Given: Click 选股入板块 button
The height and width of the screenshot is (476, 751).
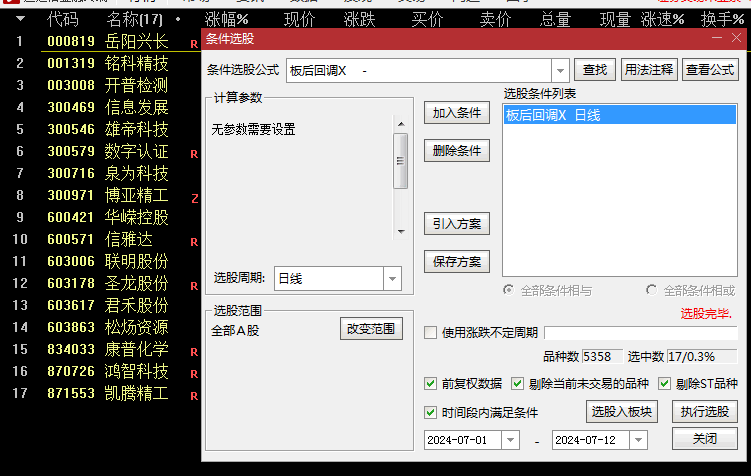Looking at the screenshot, I should [622, 411].
